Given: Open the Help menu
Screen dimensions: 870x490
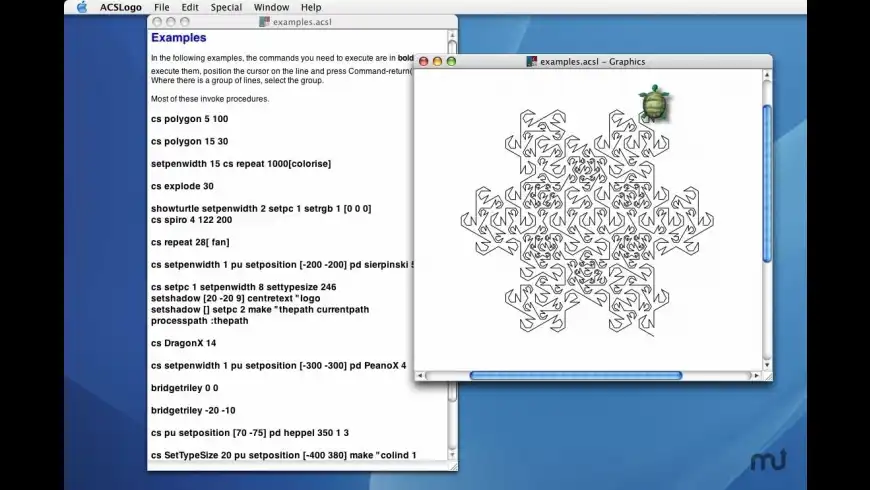Looking at the screenshot, I should [311, 7].
